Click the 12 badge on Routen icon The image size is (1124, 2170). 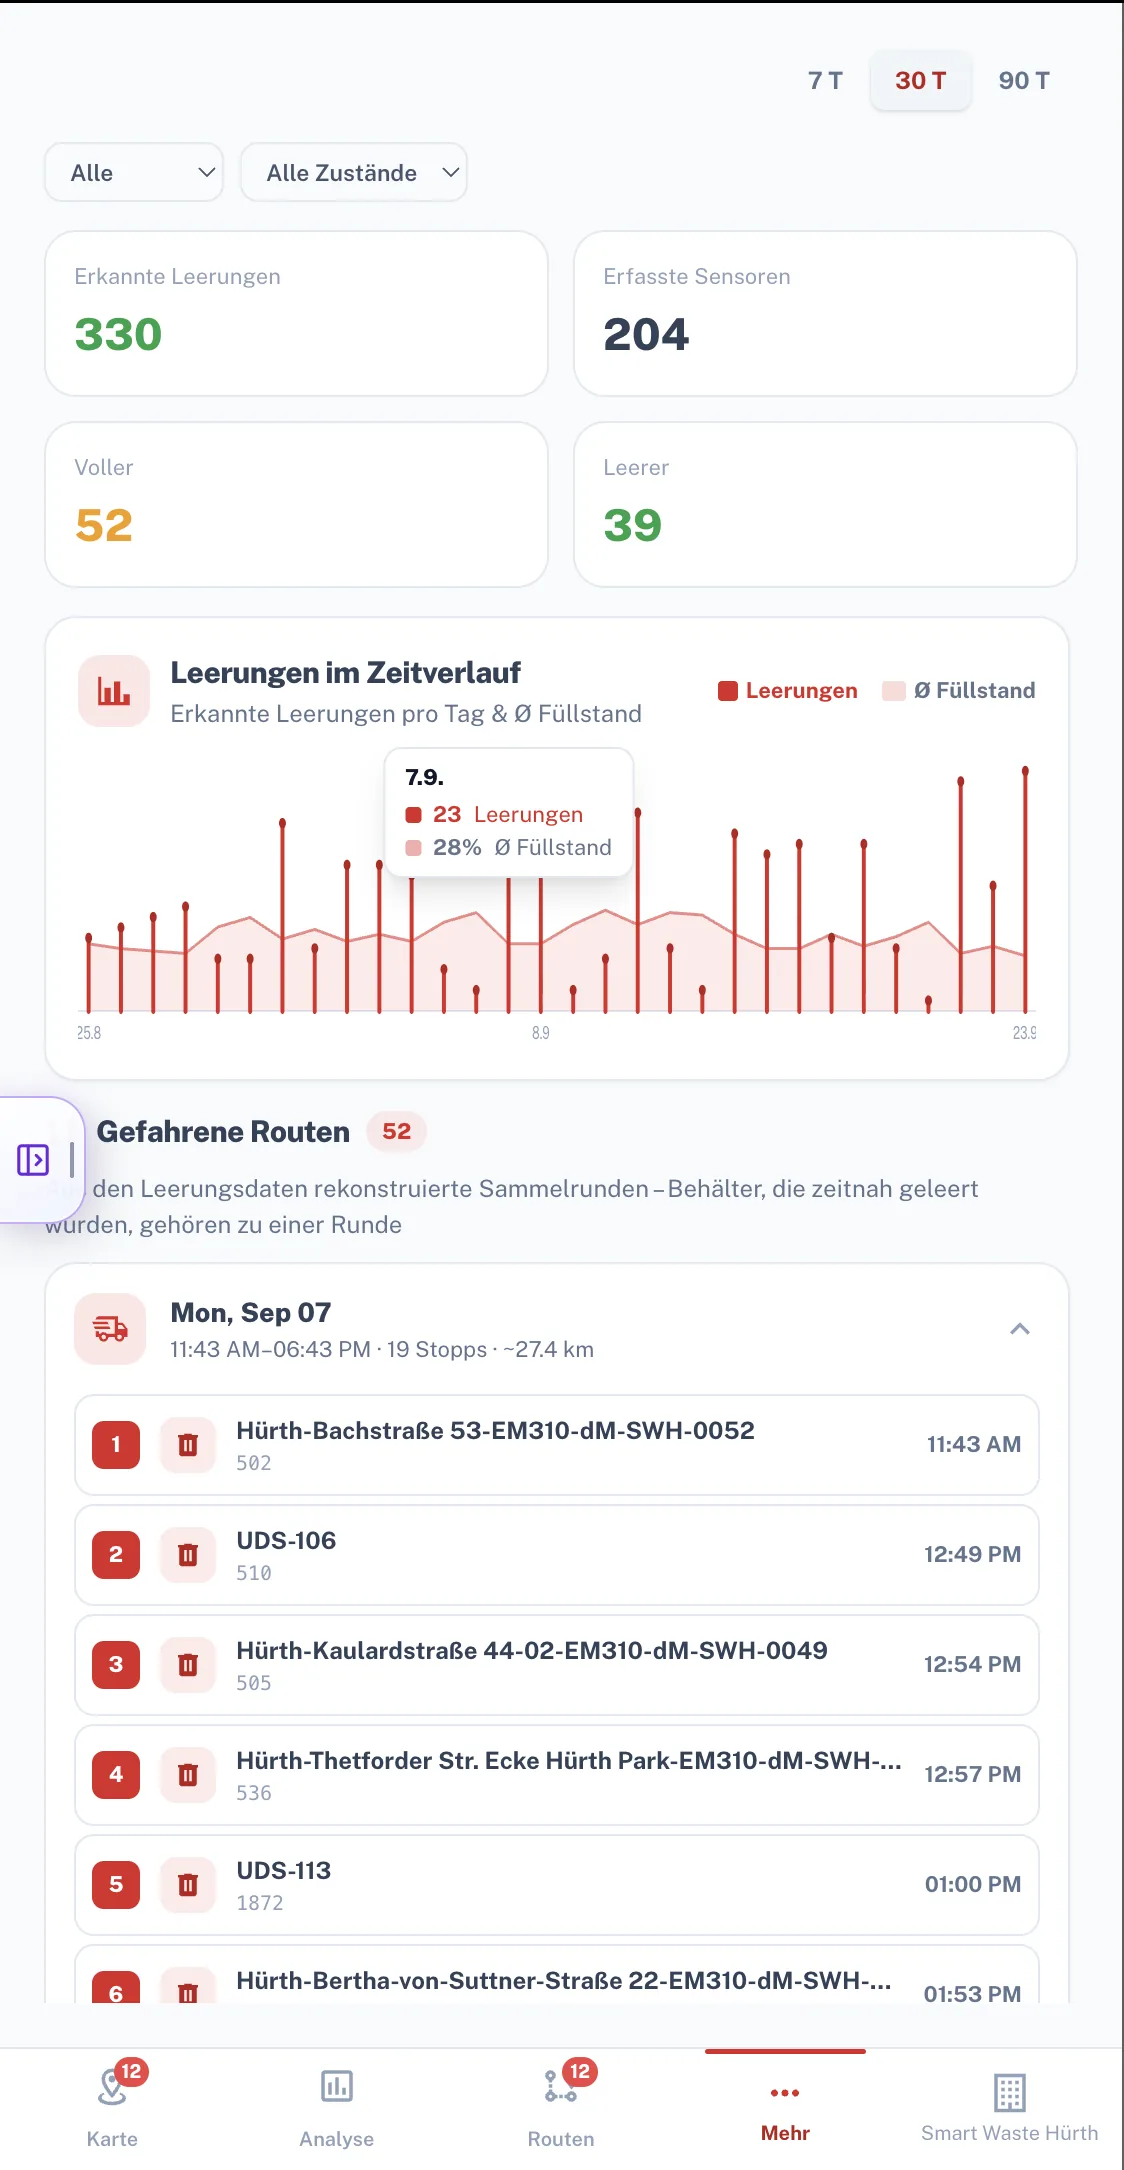click(580, 2071)
